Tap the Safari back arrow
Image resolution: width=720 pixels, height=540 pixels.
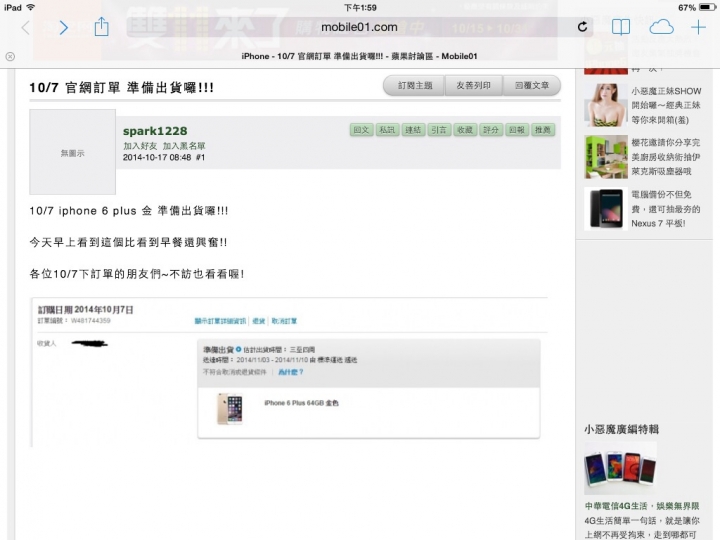click(25, 28)
